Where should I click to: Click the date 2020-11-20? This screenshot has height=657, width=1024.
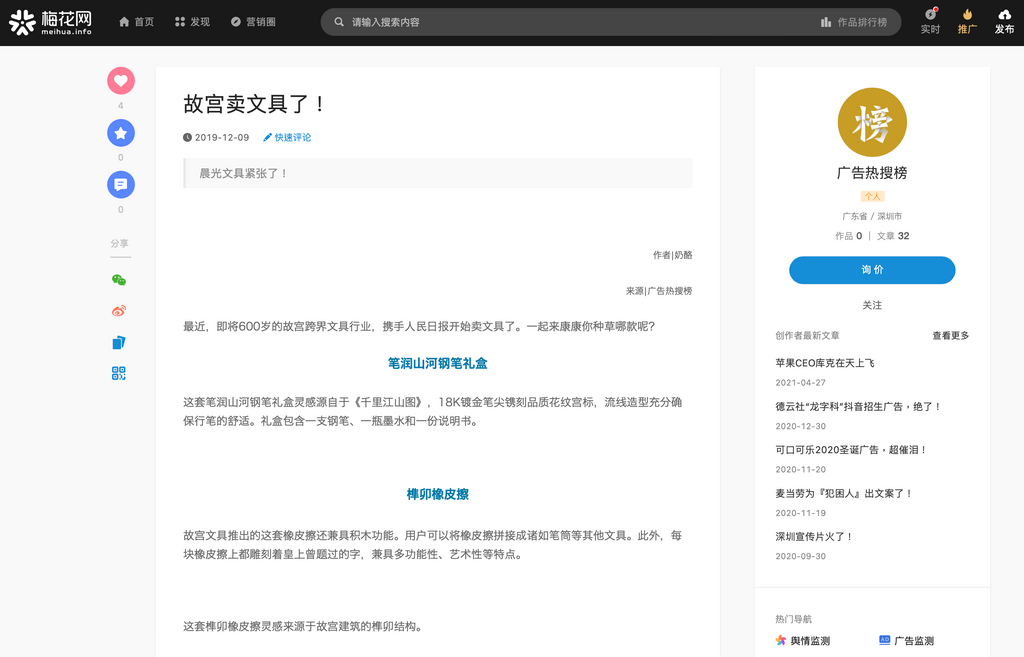click(x=801, y=470)
